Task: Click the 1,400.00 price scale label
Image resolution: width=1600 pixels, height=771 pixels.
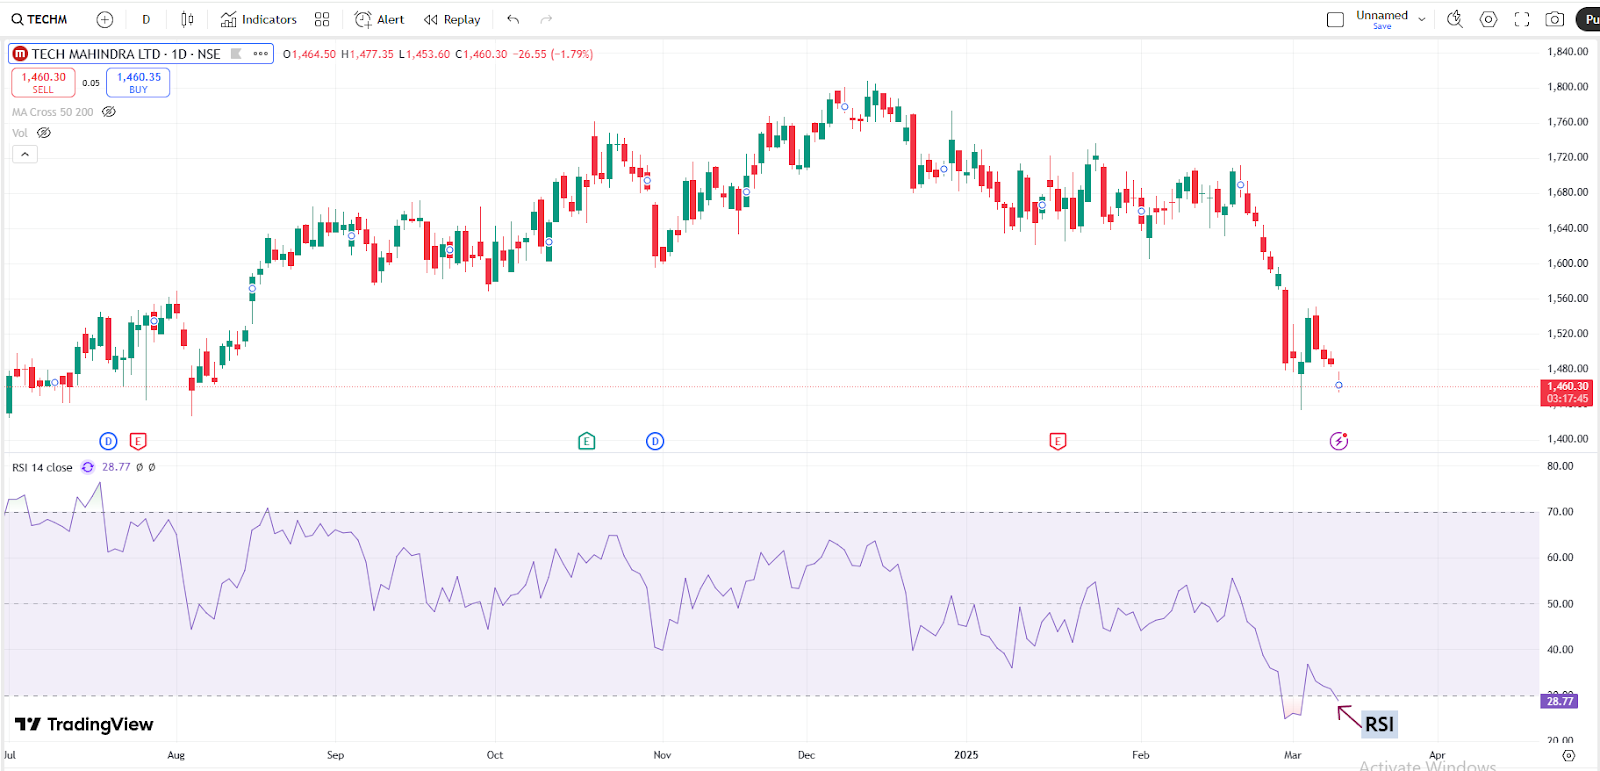Action: (x=1568, y=439)
